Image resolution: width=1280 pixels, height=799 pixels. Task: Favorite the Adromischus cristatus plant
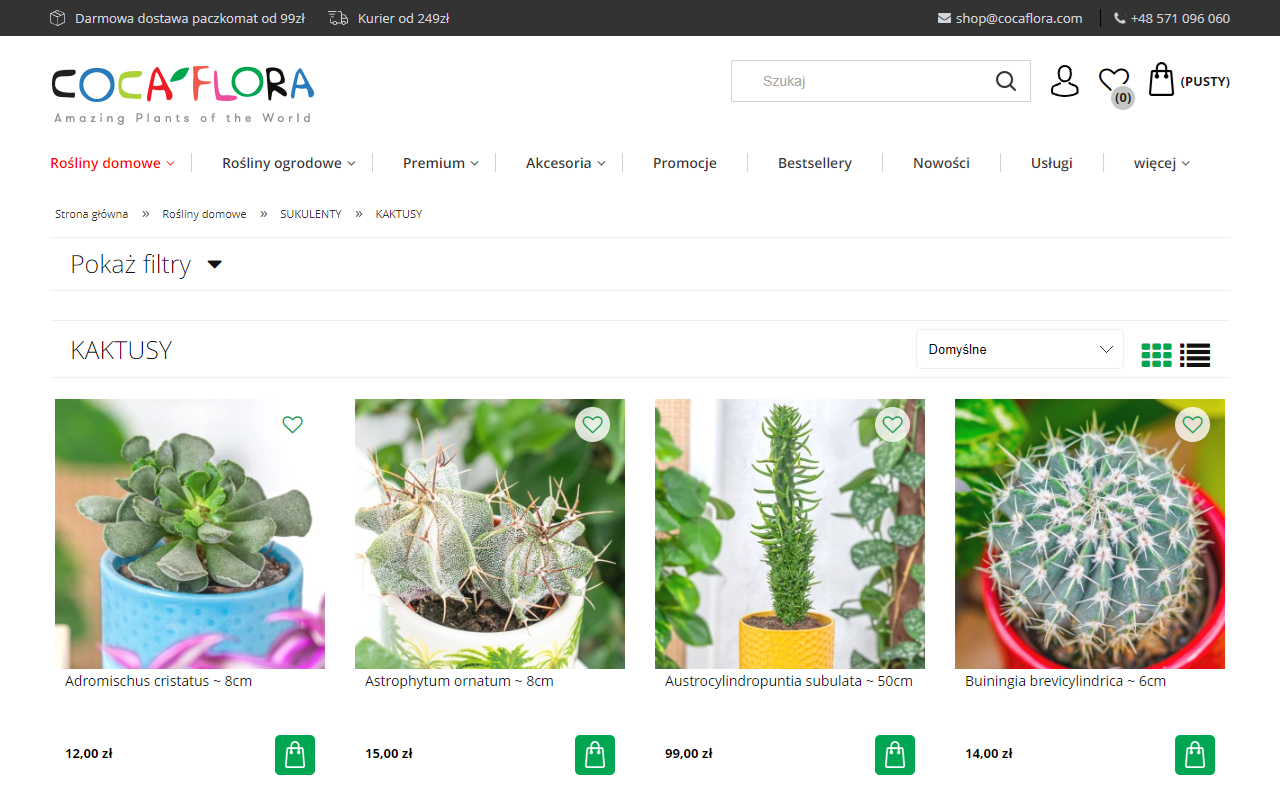click(292, 425)
